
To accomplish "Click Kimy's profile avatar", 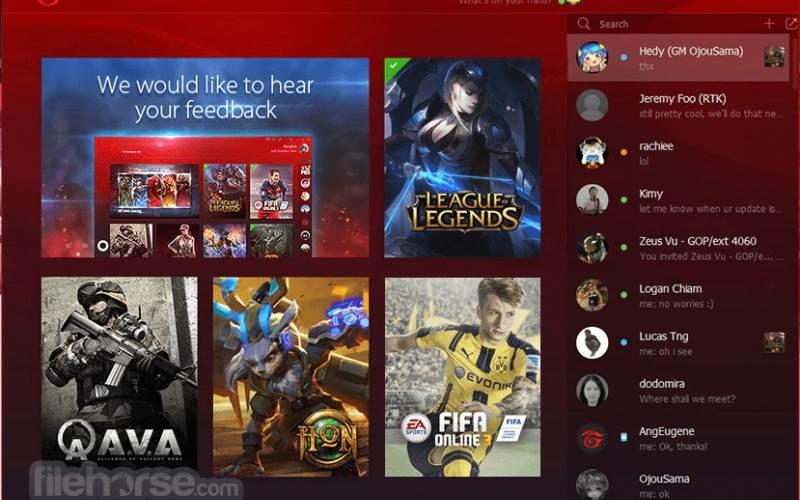I will pos(592,199).
